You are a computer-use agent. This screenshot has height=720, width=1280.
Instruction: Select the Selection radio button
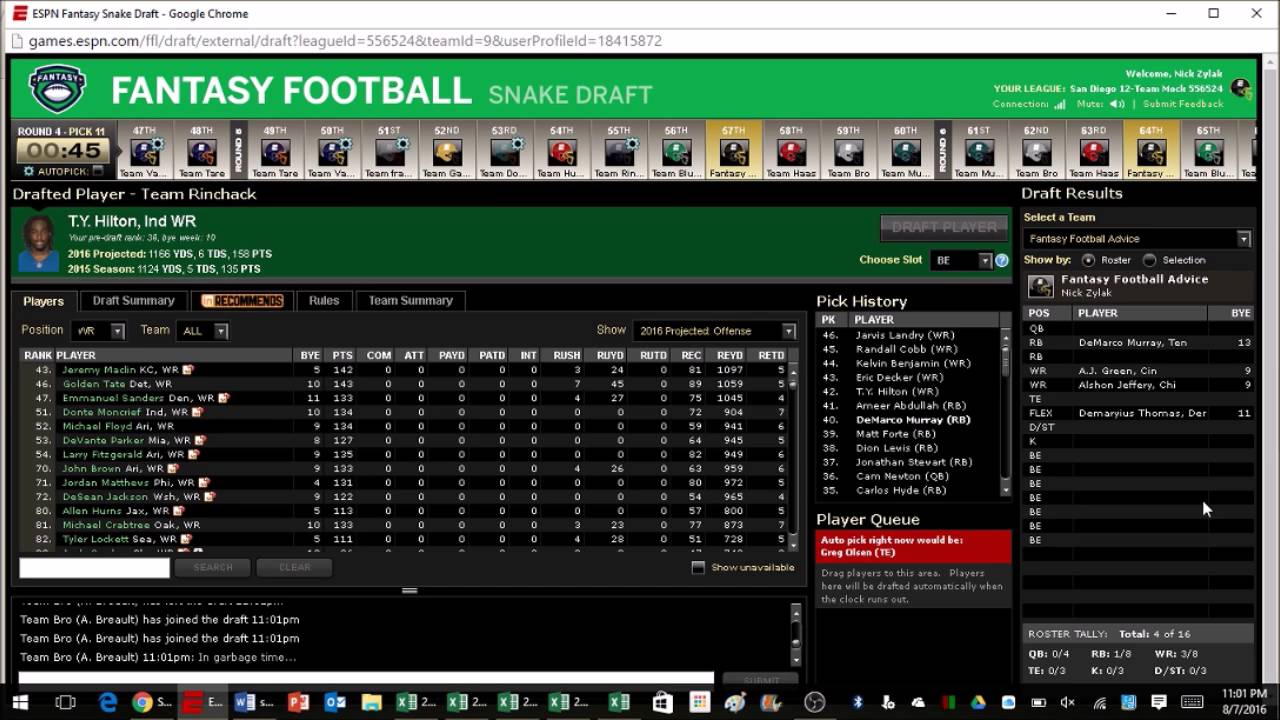[x=1149, y=260]
